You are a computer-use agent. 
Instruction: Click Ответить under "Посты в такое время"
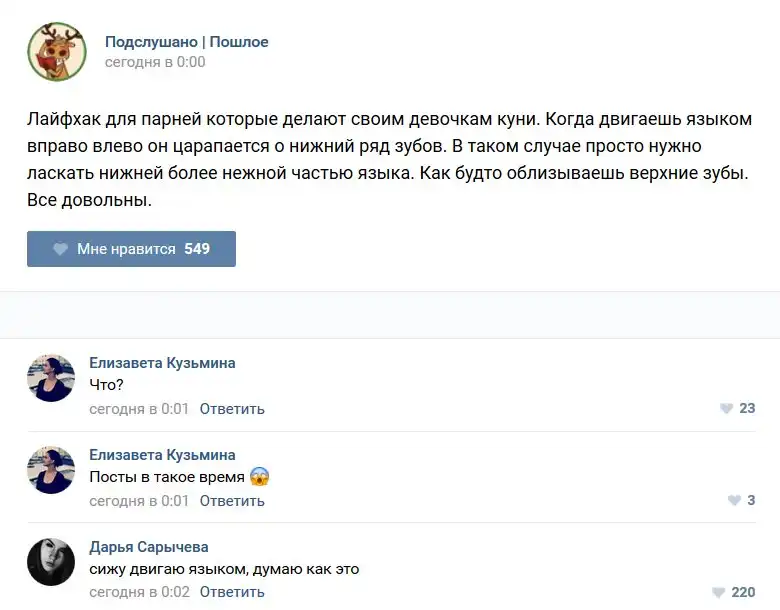(232, 500)
